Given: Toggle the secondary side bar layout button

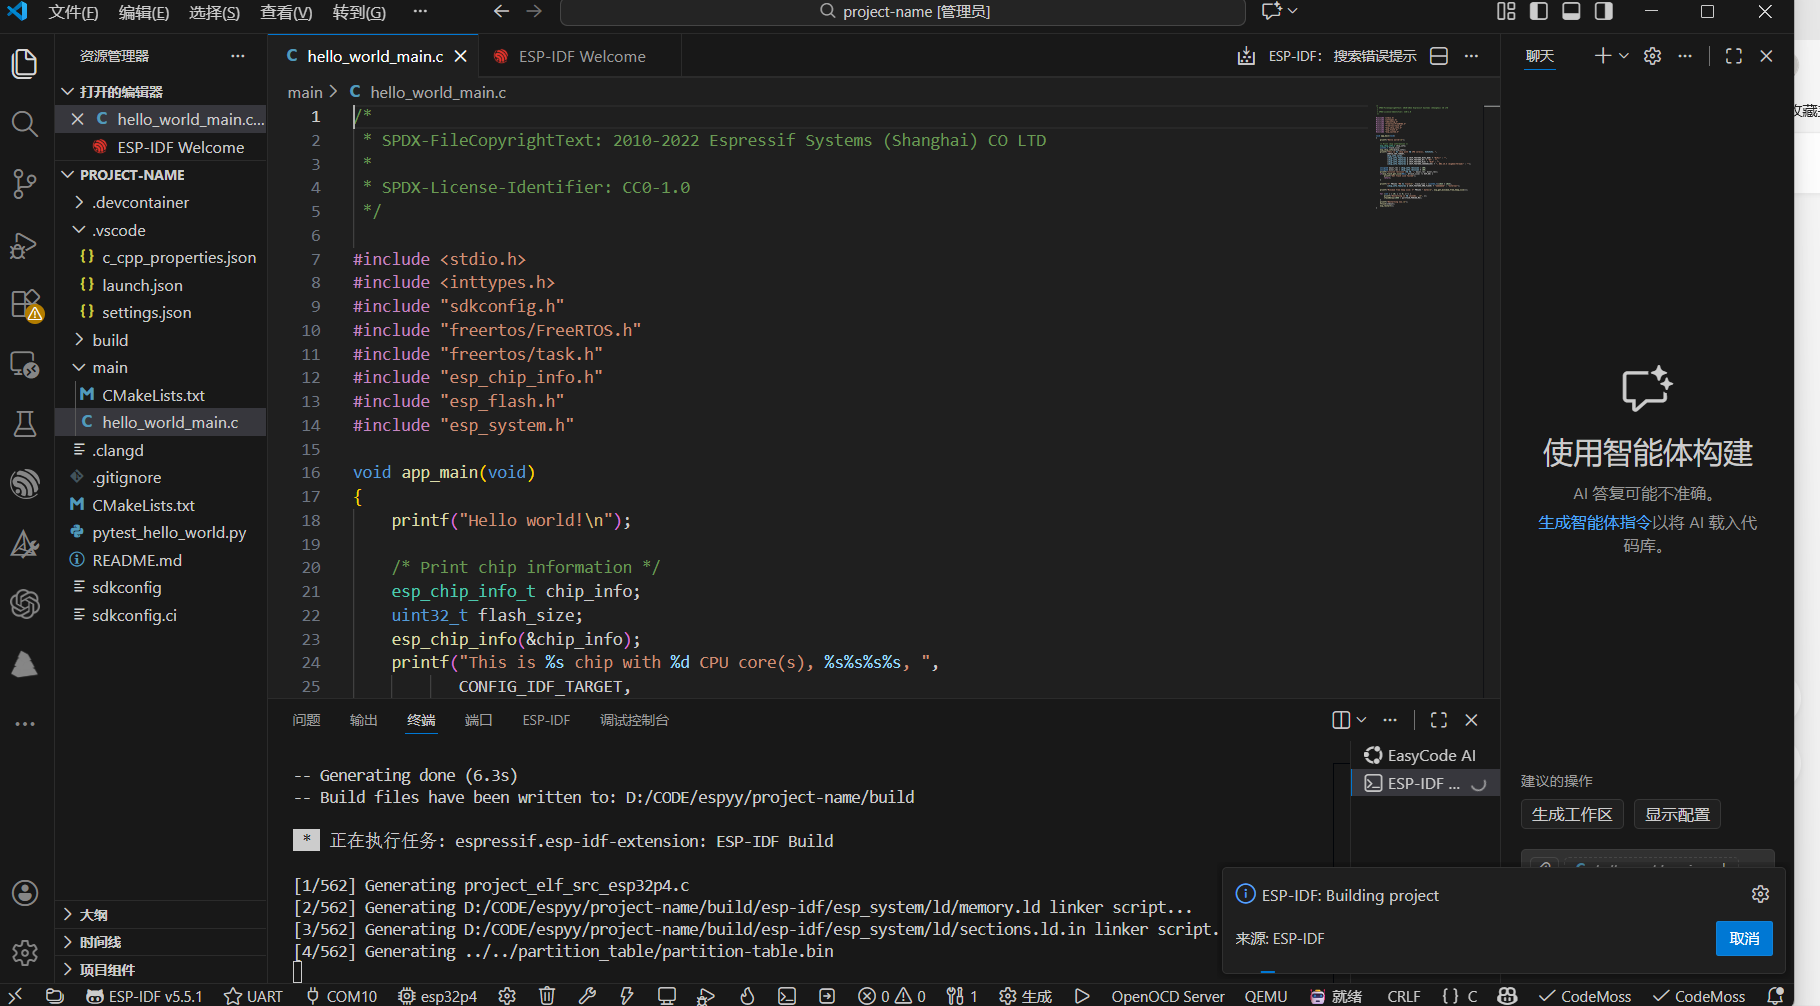Looking at the screenshot, I should point(1604,11).
